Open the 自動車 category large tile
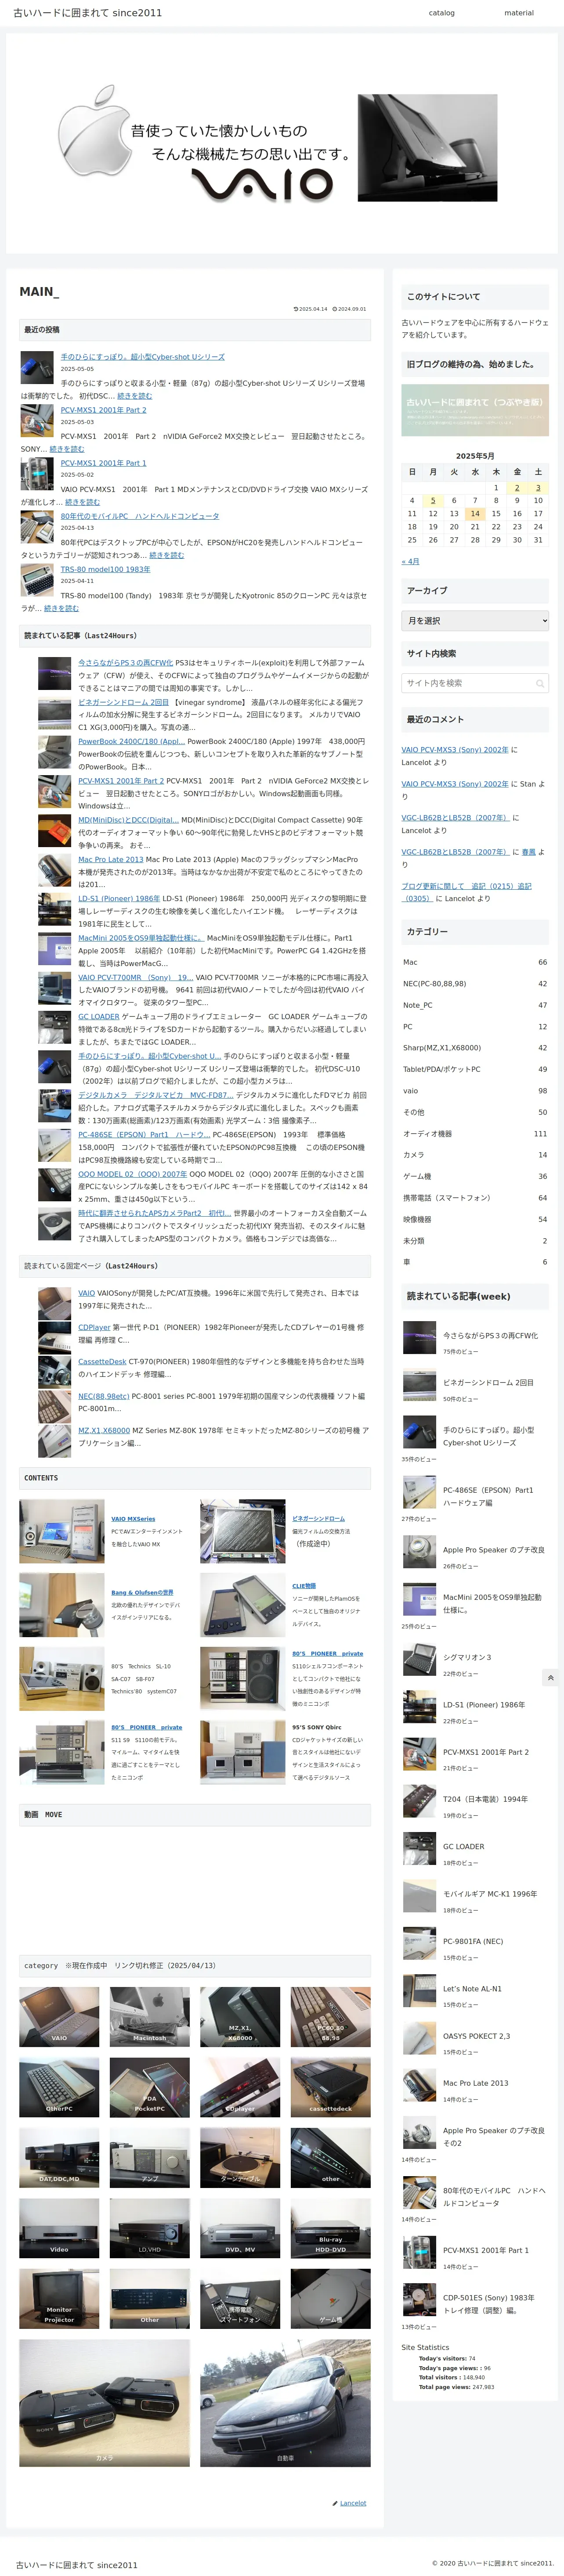Image resolution: width=564 pixels, height=2576 pixels. click(285, 2403)
